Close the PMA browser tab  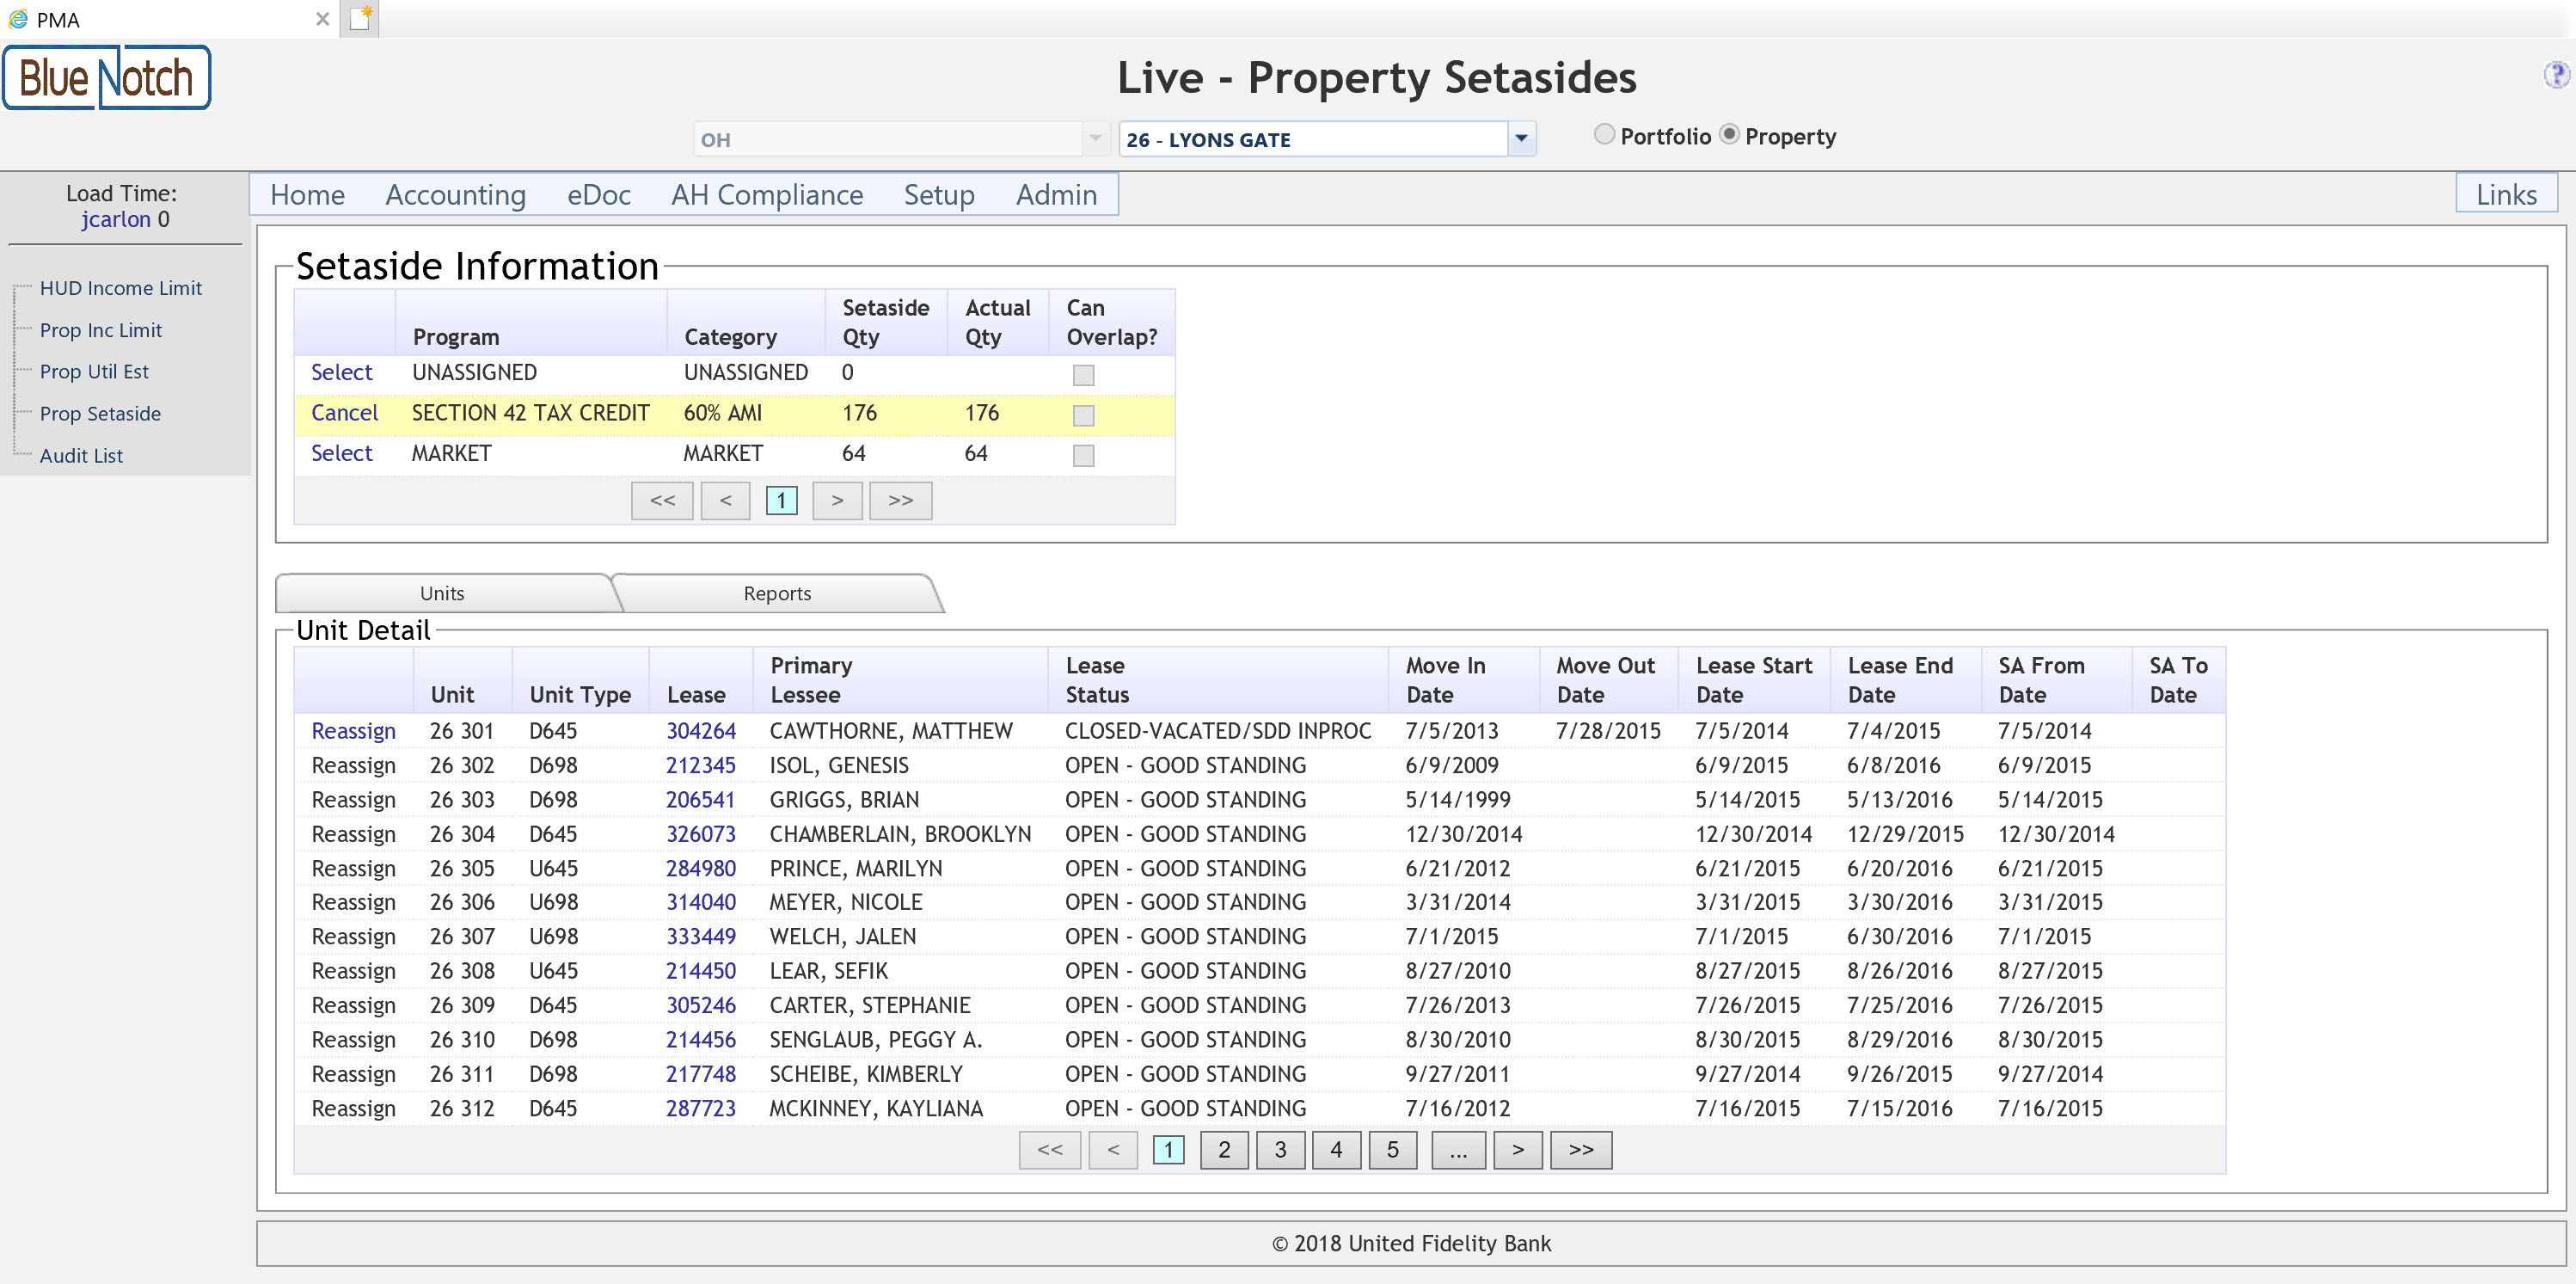pos(322,19)
